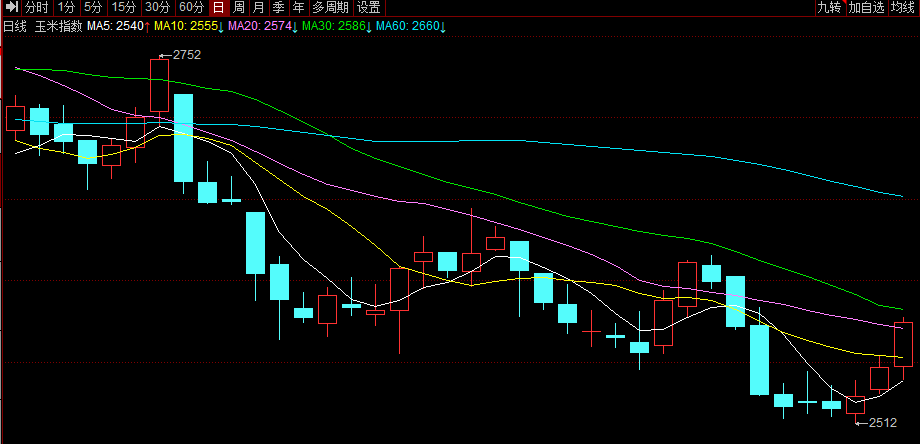Select the 60分 period tab
Image resolution: width=920 pixels, height=444 pixels.
(192, 8)
